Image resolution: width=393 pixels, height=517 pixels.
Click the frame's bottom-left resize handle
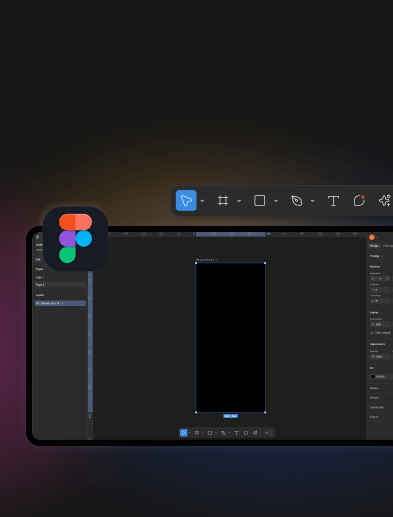click(196, 412)
